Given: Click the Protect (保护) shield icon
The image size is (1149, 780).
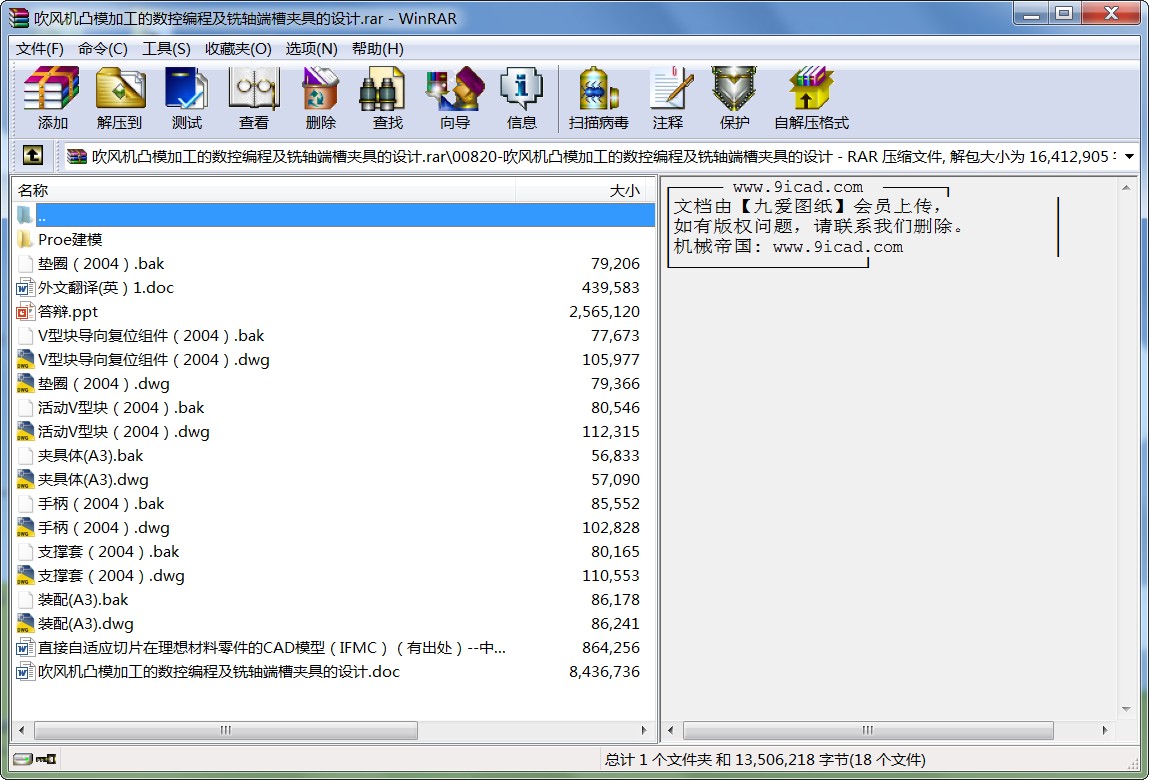Looking at the screenshot, I should [734, 98].
